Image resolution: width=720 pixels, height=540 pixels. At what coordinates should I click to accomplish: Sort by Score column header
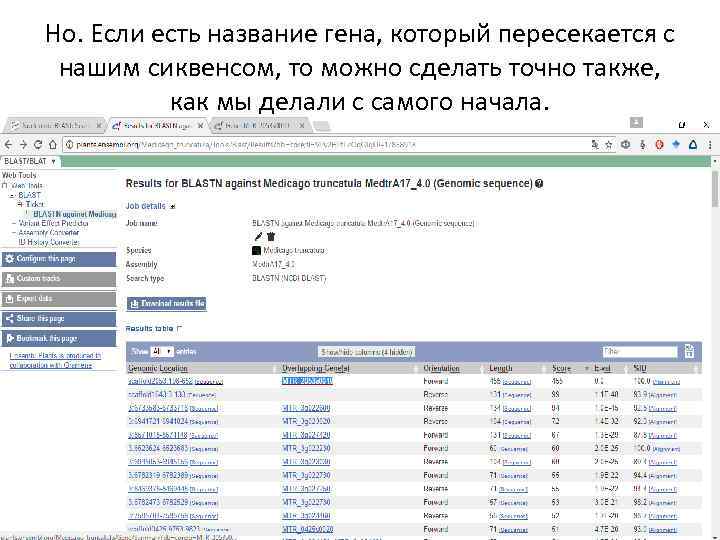(561, 368)
